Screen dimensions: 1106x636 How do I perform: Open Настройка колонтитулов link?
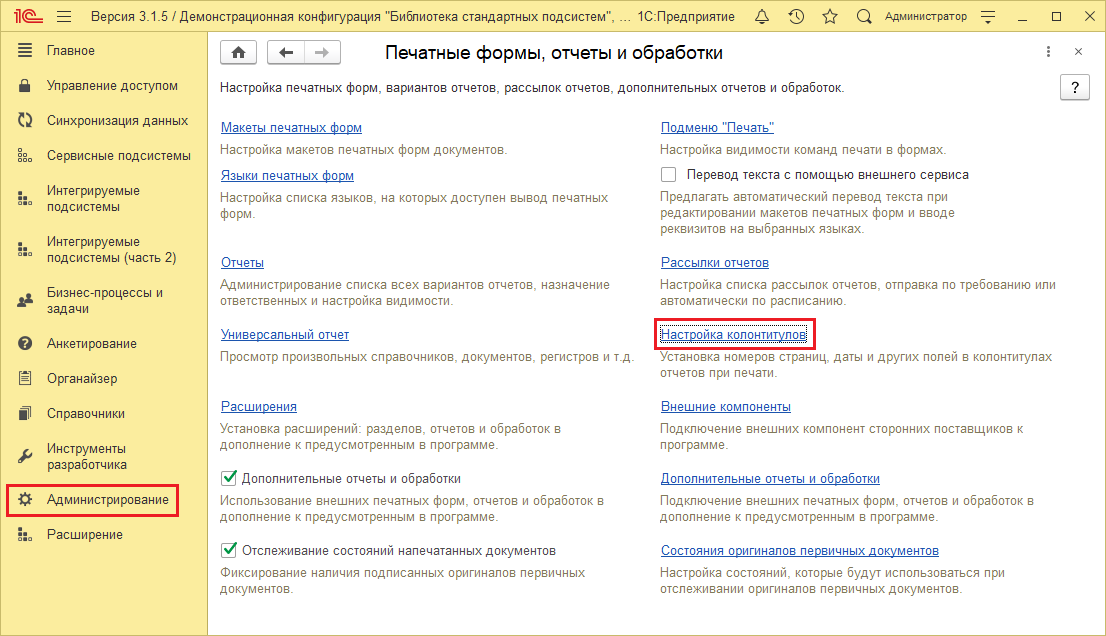(x=734, y=334)
